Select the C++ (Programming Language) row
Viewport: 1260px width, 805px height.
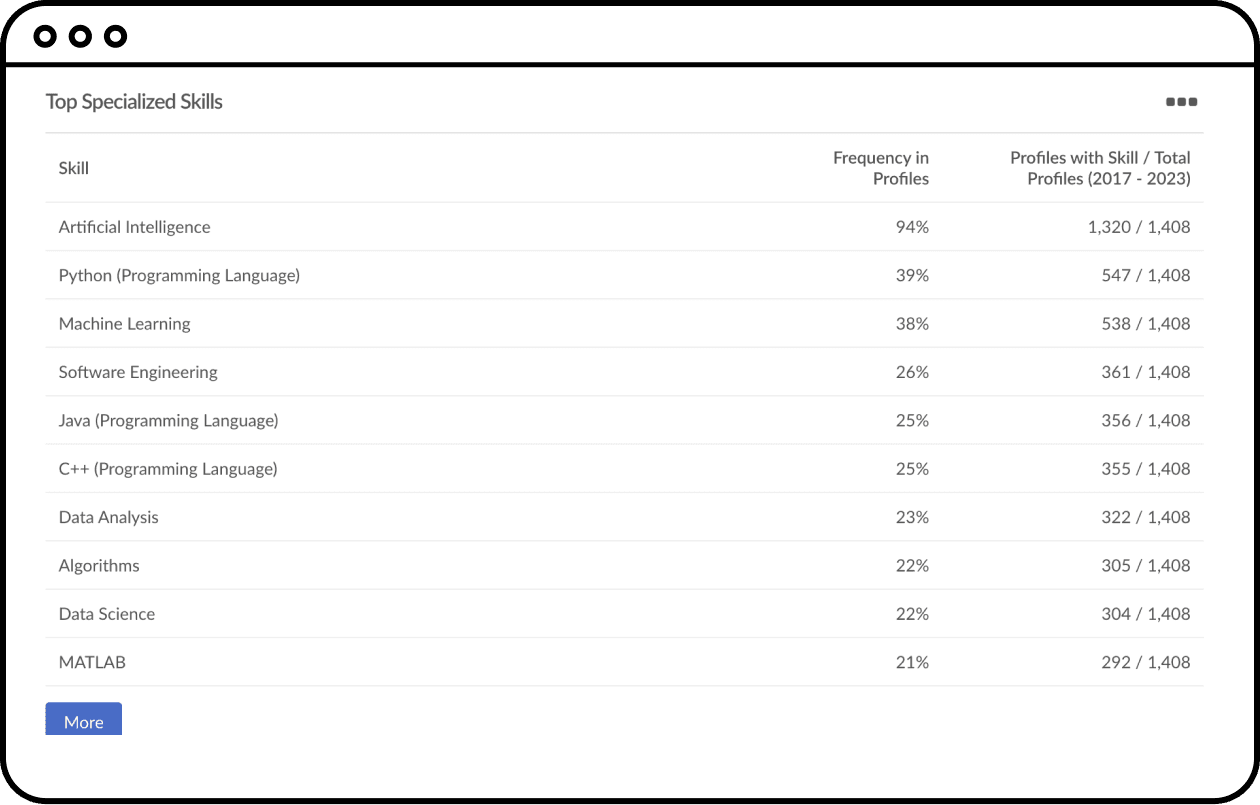[624, 469]
